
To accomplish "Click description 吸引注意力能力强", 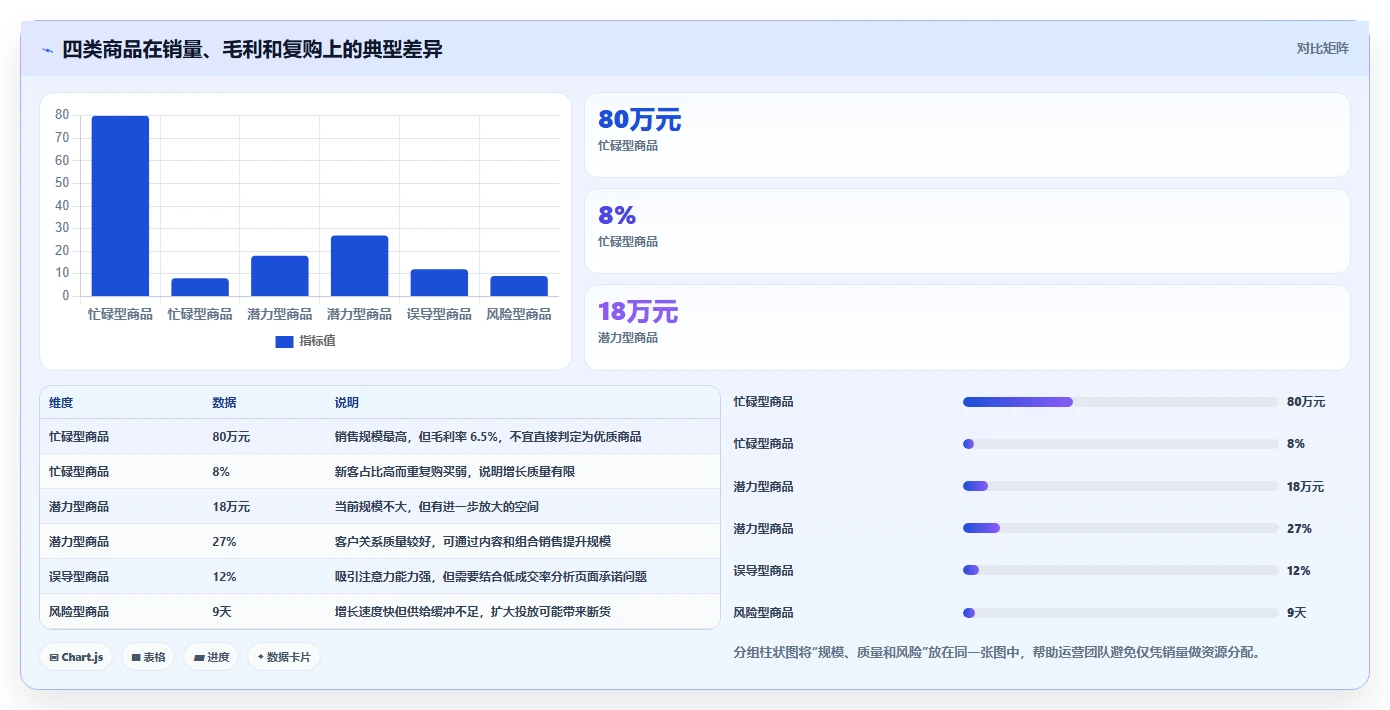I will pyautogui.click(x=491, y=577).
